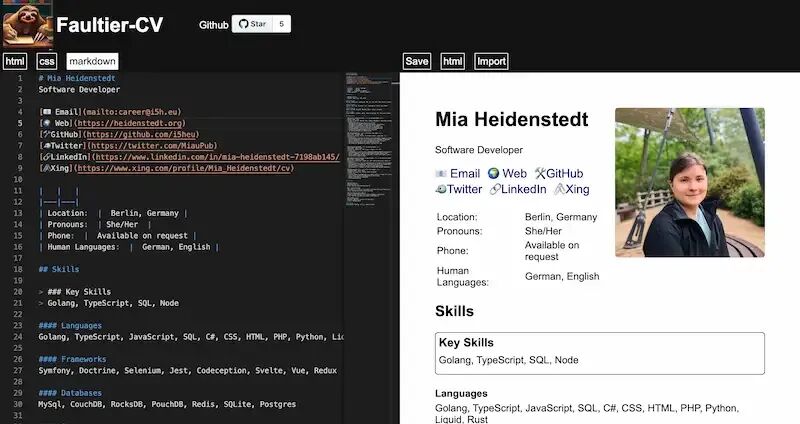Click the https://heidenstedt.org URL in editor

tap(130, 123)
